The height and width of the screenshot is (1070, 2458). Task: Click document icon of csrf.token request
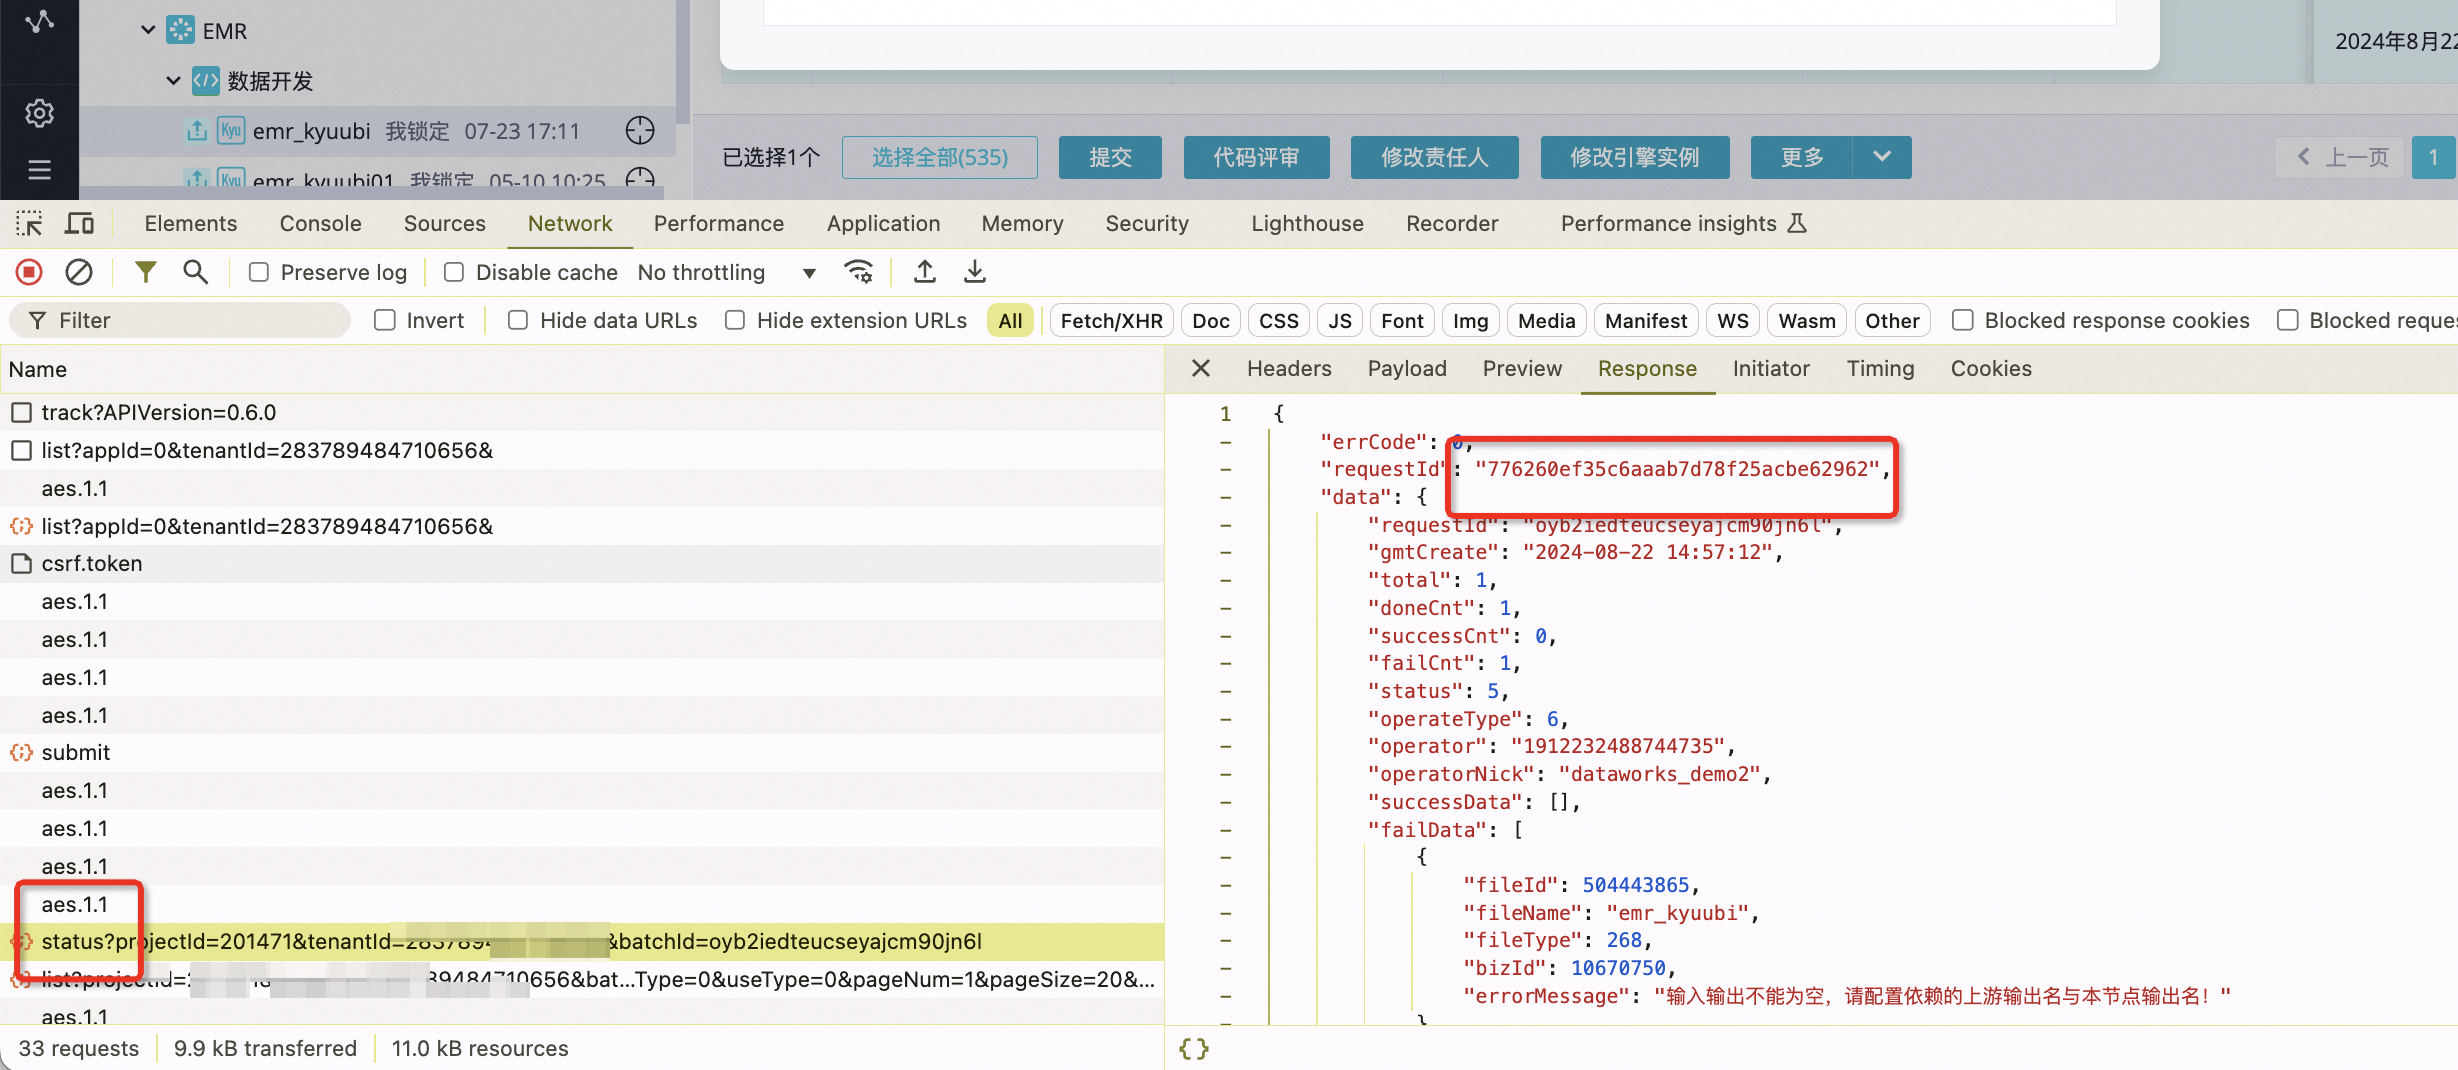[21, 563]
